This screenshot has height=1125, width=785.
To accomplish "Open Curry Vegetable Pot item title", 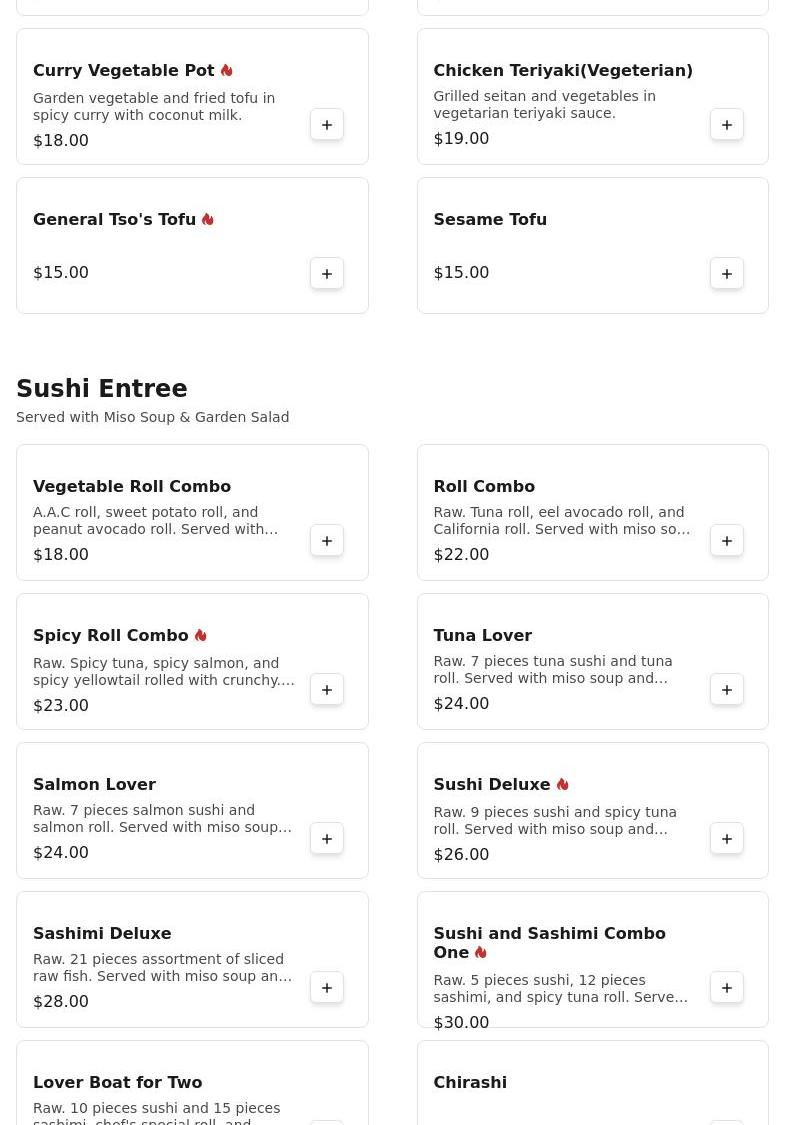I will [124, 71].
